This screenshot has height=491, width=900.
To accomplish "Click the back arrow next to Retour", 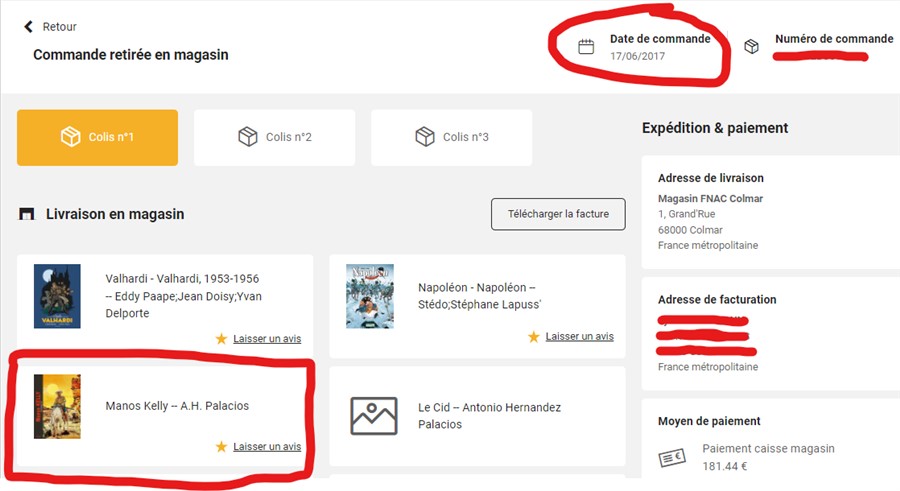I will [28, 27].
